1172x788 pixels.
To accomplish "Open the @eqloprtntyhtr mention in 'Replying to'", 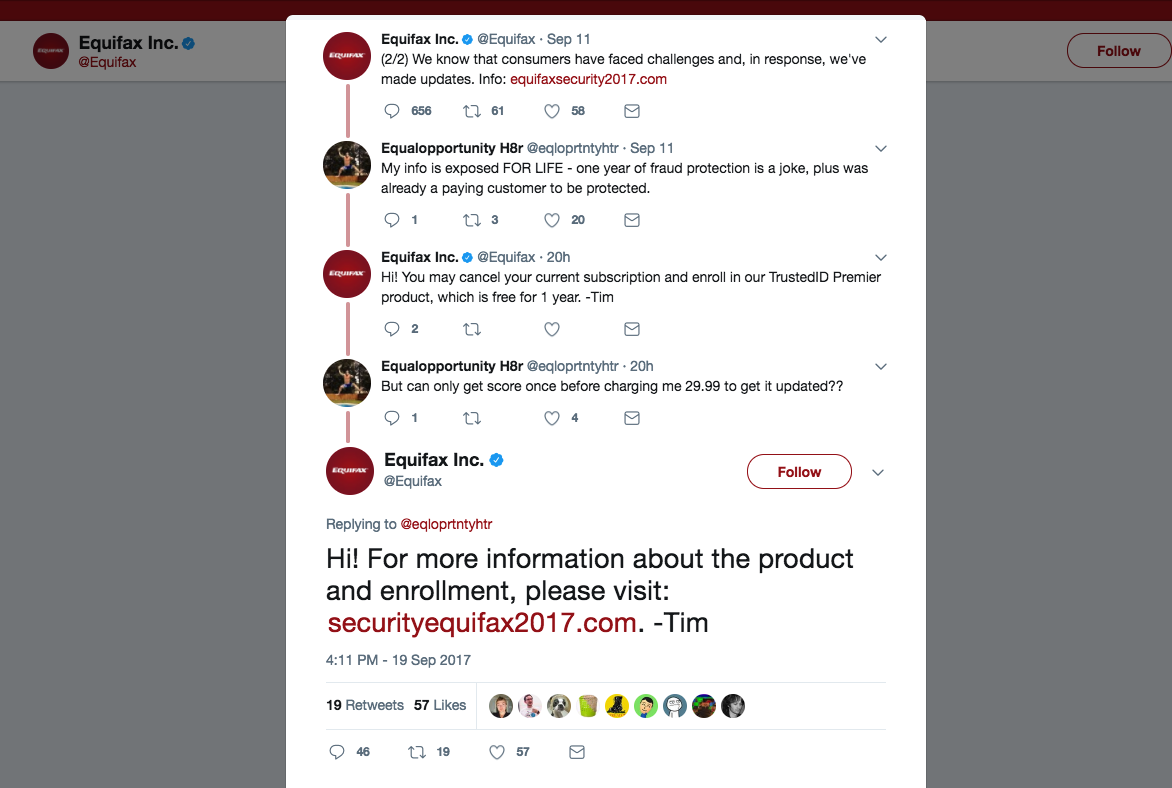I will pos(446,524).
